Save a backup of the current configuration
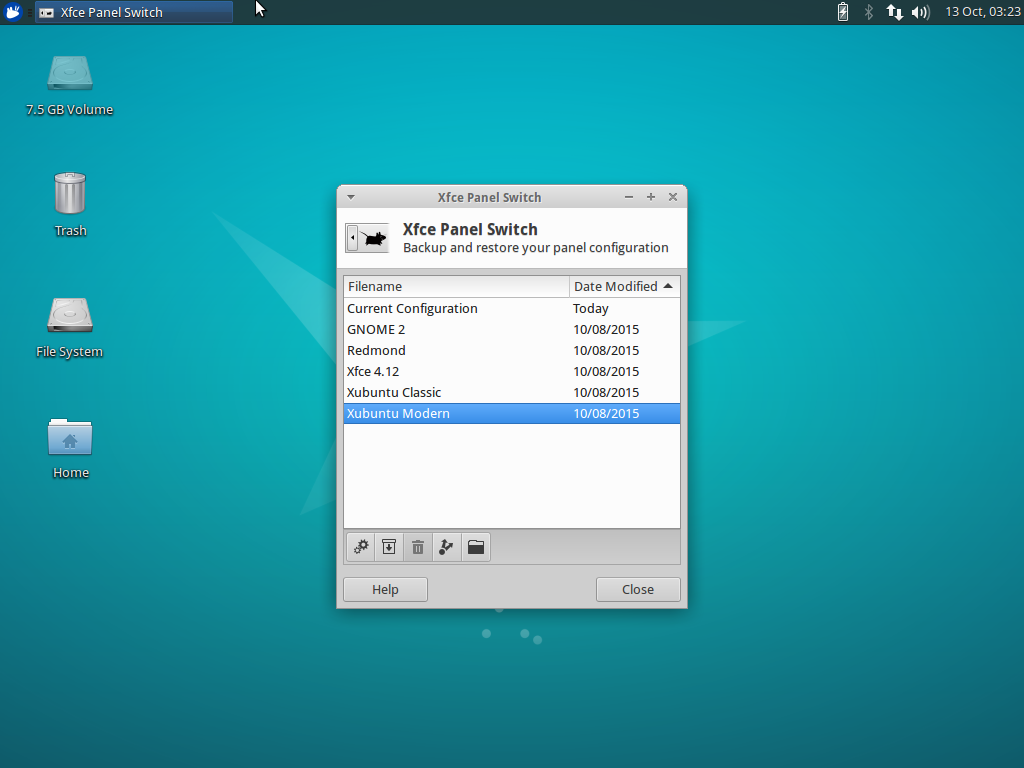 click(x=389, y=547)
